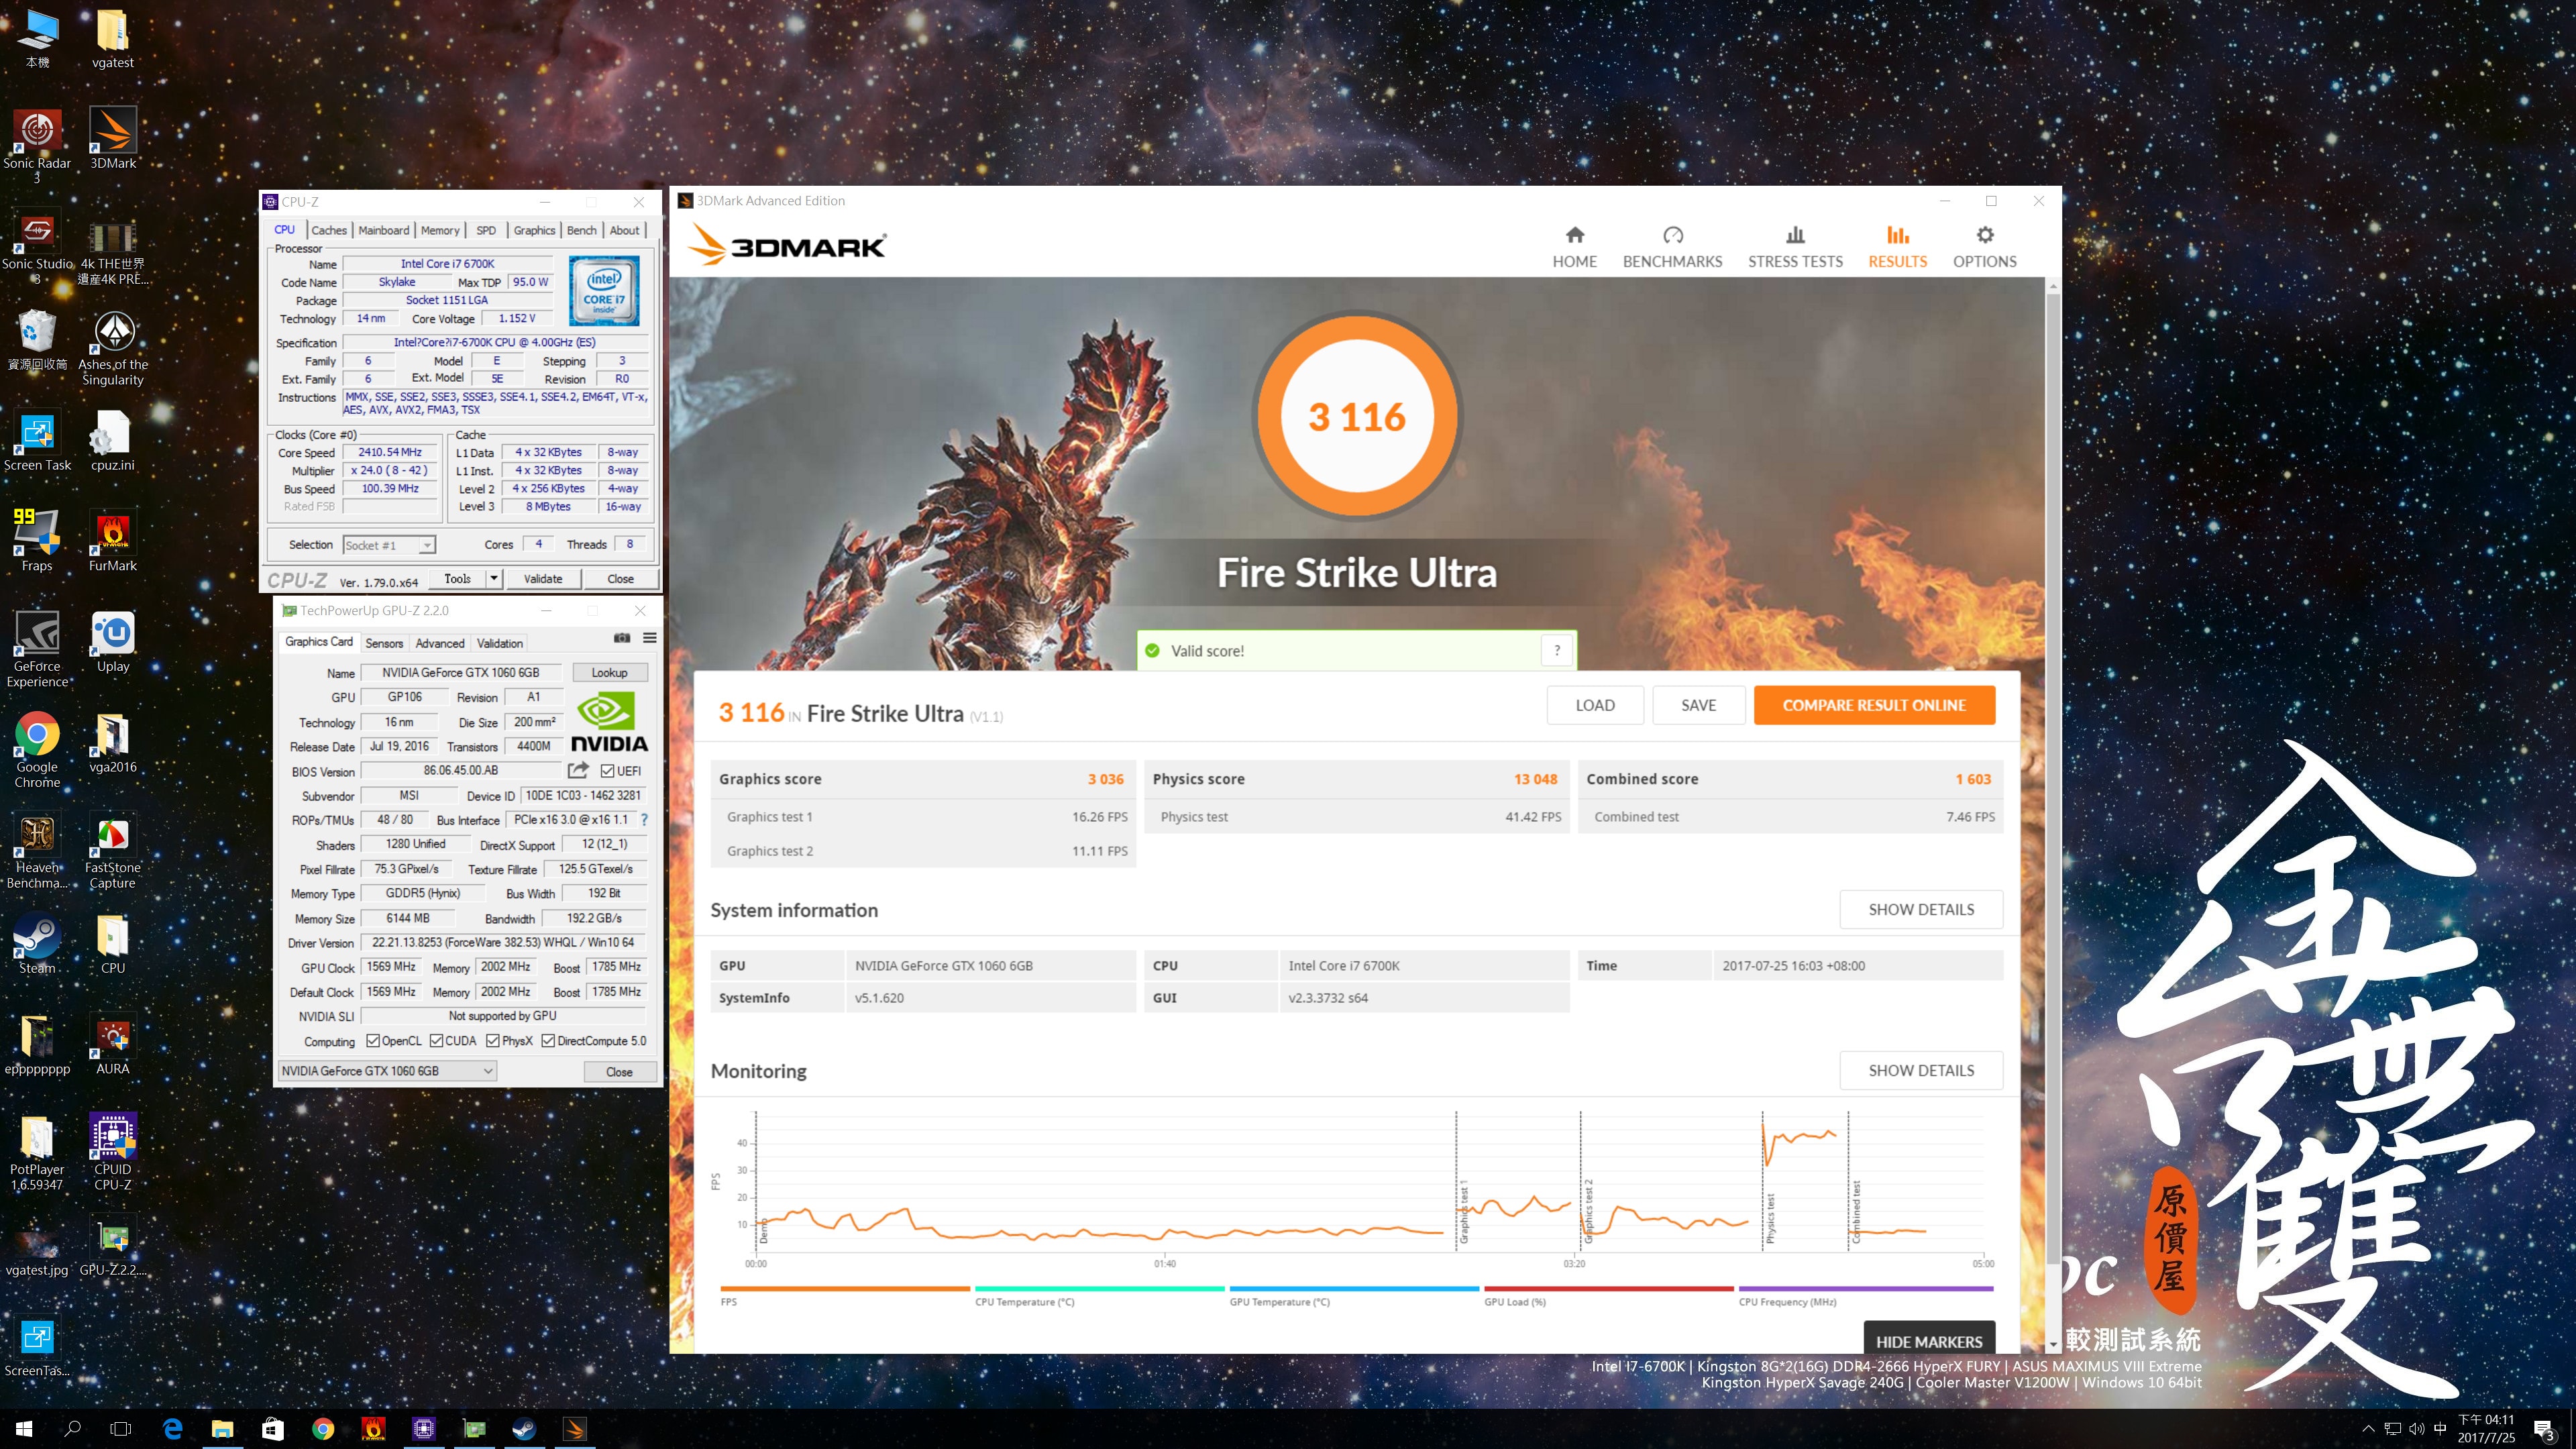
Task: Switch to the Advanced tab in GPU-Z
Action: (x=440, y=643)
